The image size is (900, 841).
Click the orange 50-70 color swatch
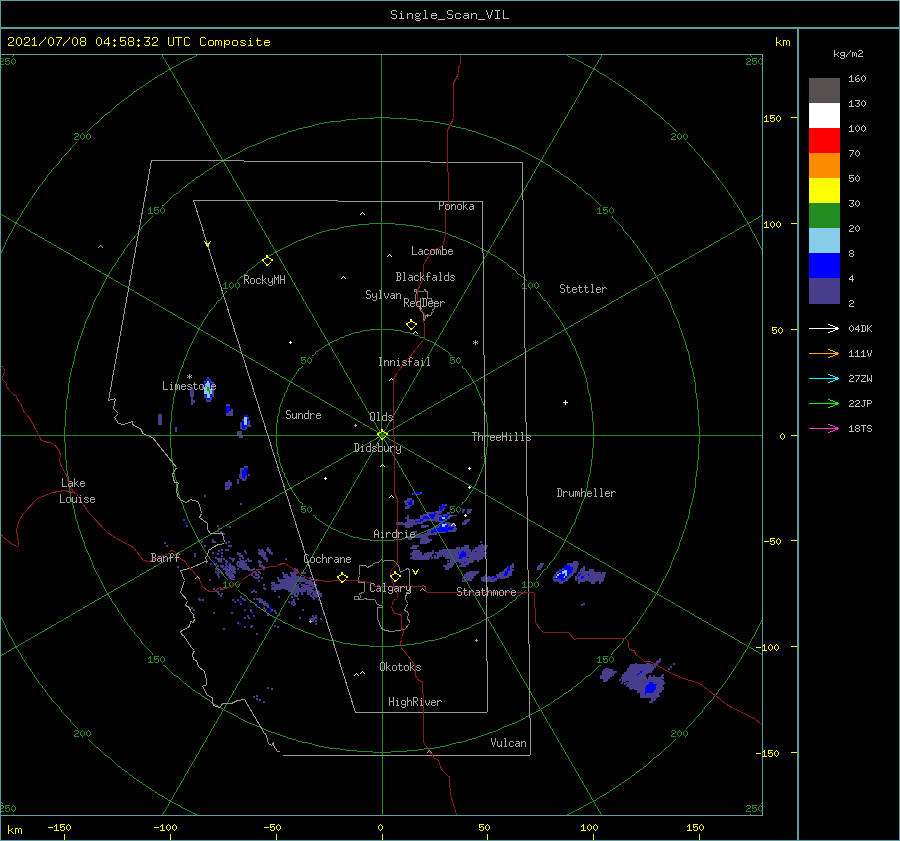pyautogui.click(x=824, y=165)
